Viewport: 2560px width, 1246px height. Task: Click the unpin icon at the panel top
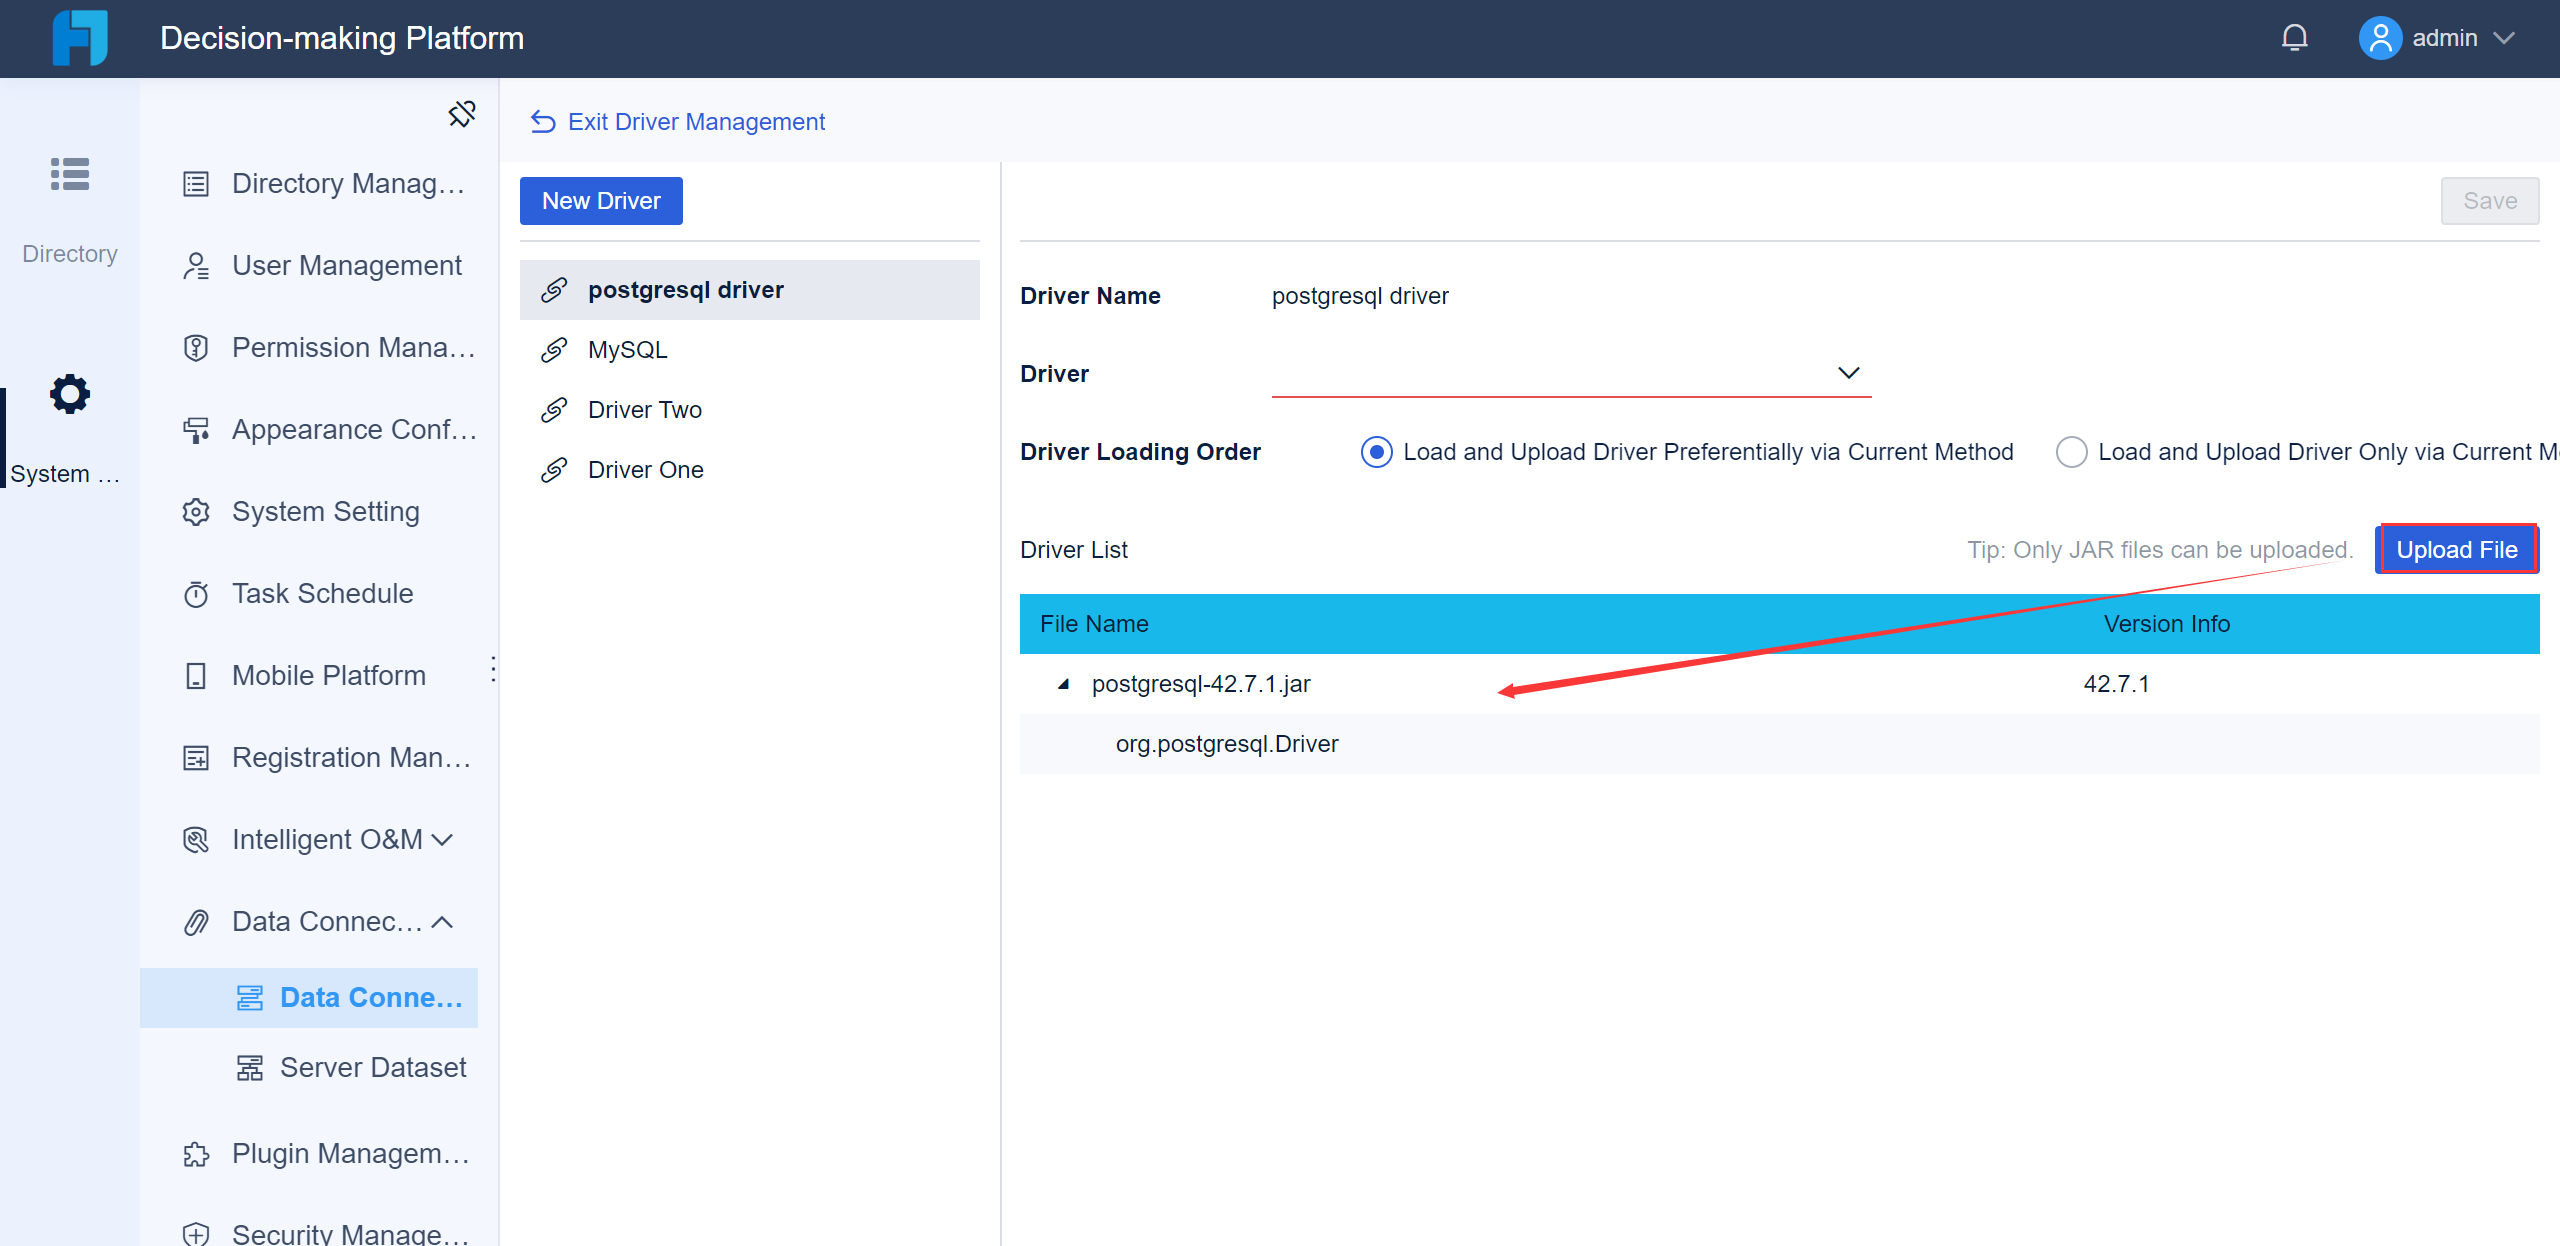click(x=461, y=114)
